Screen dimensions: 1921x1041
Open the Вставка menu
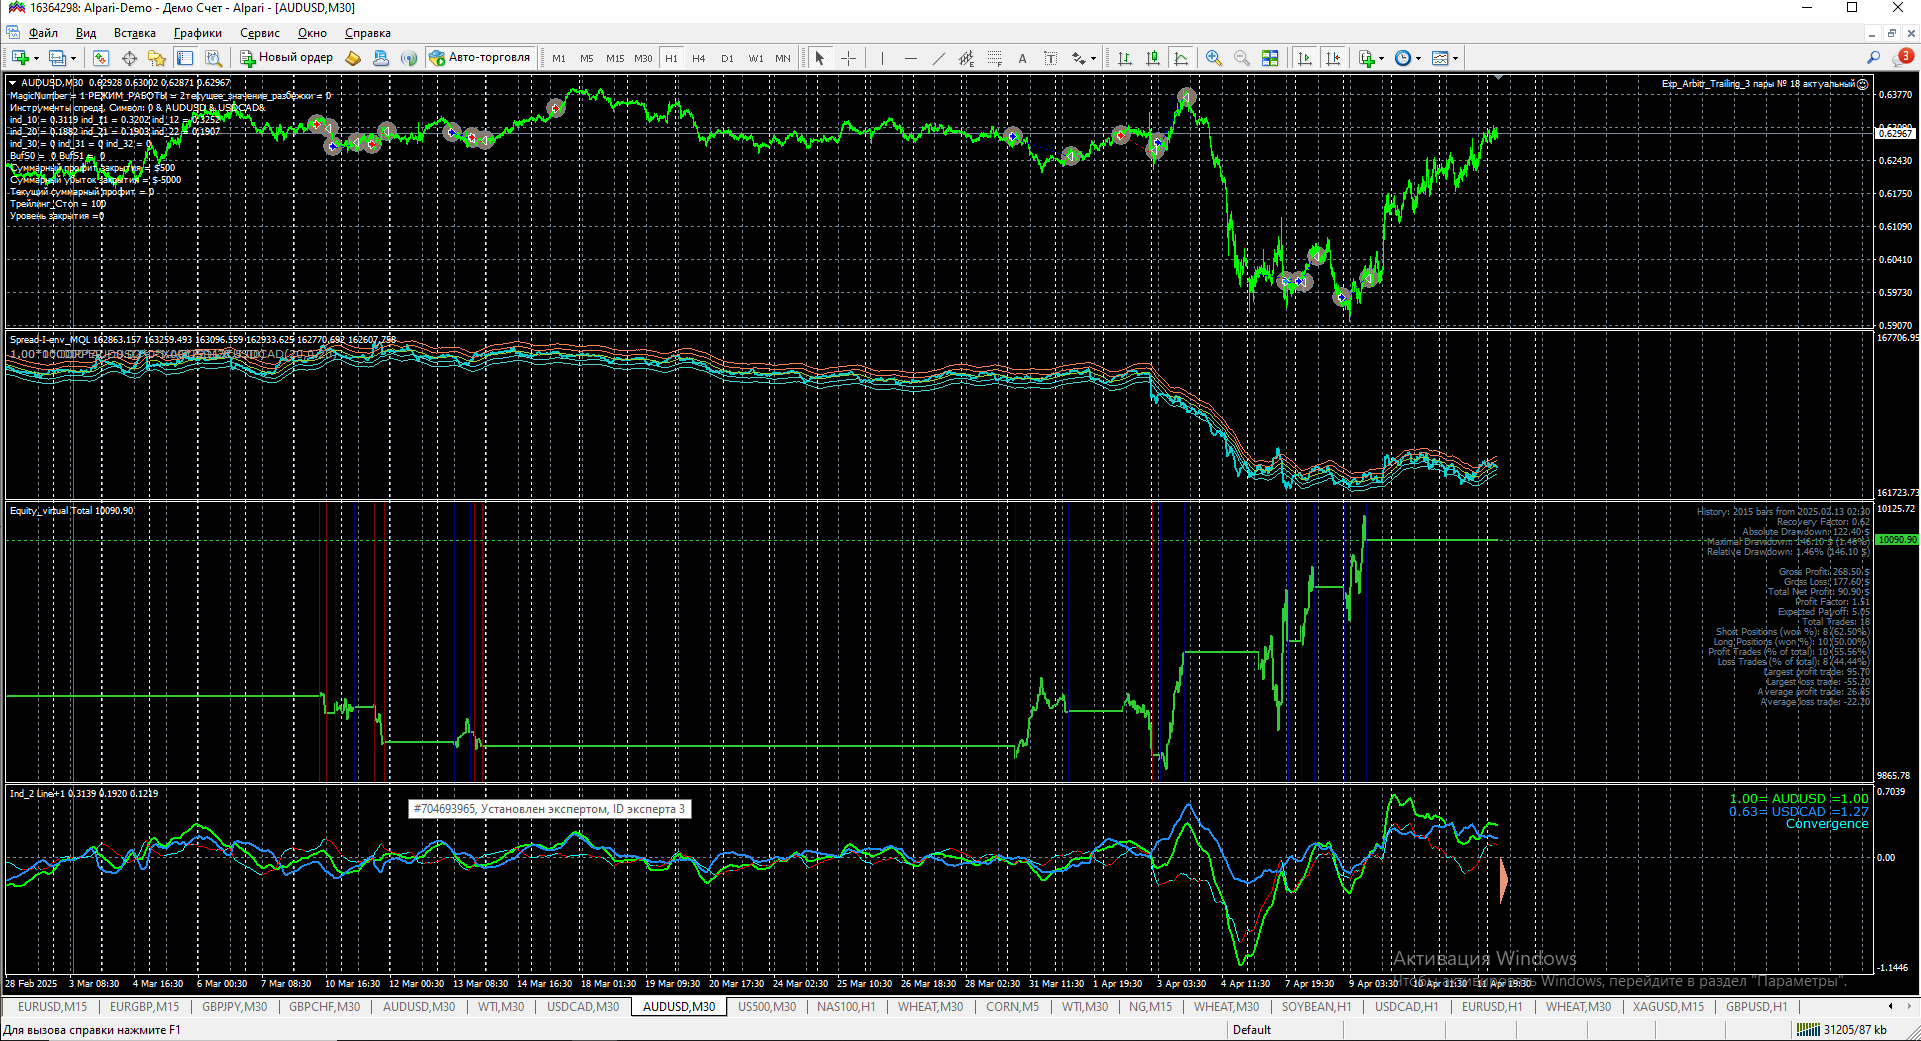[x=135, y=33]
